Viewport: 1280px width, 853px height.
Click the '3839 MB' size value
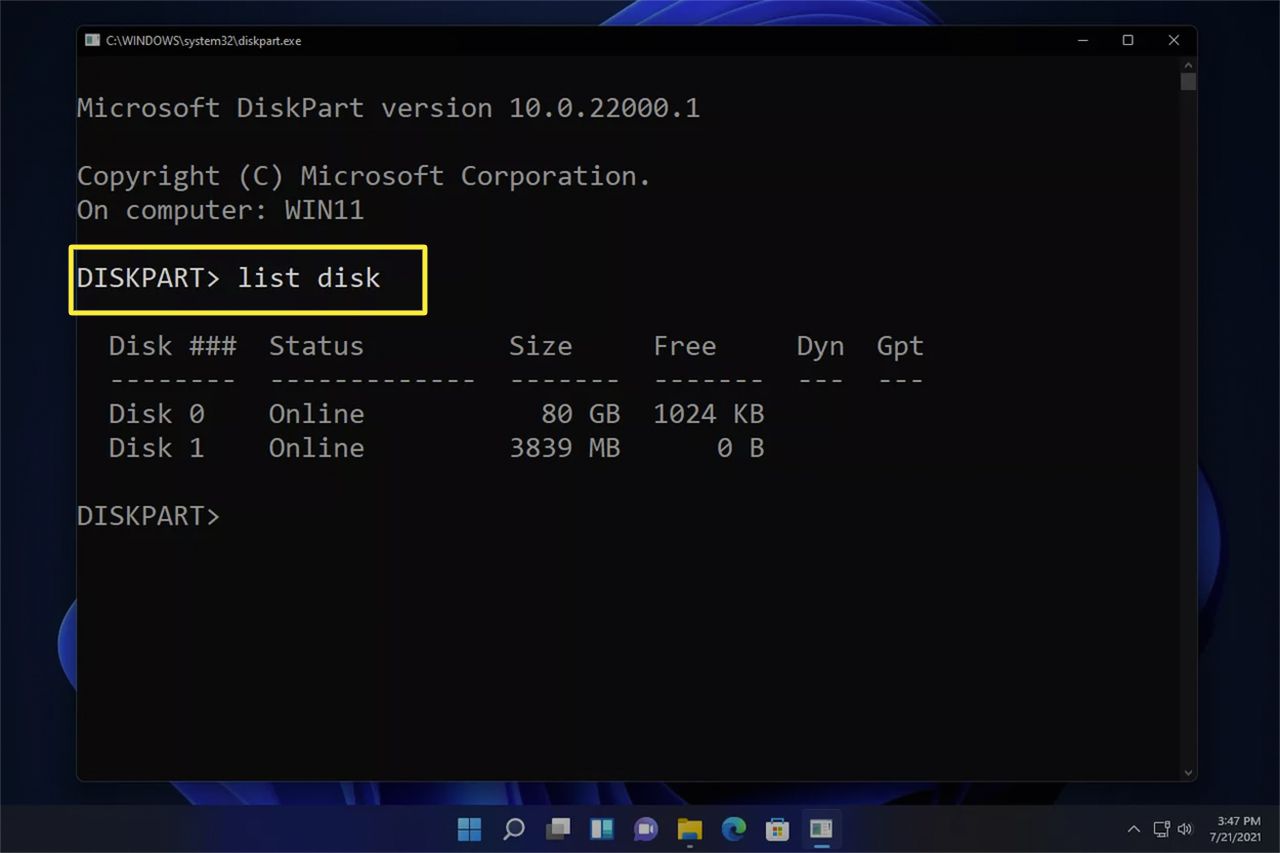coord(565,448)
